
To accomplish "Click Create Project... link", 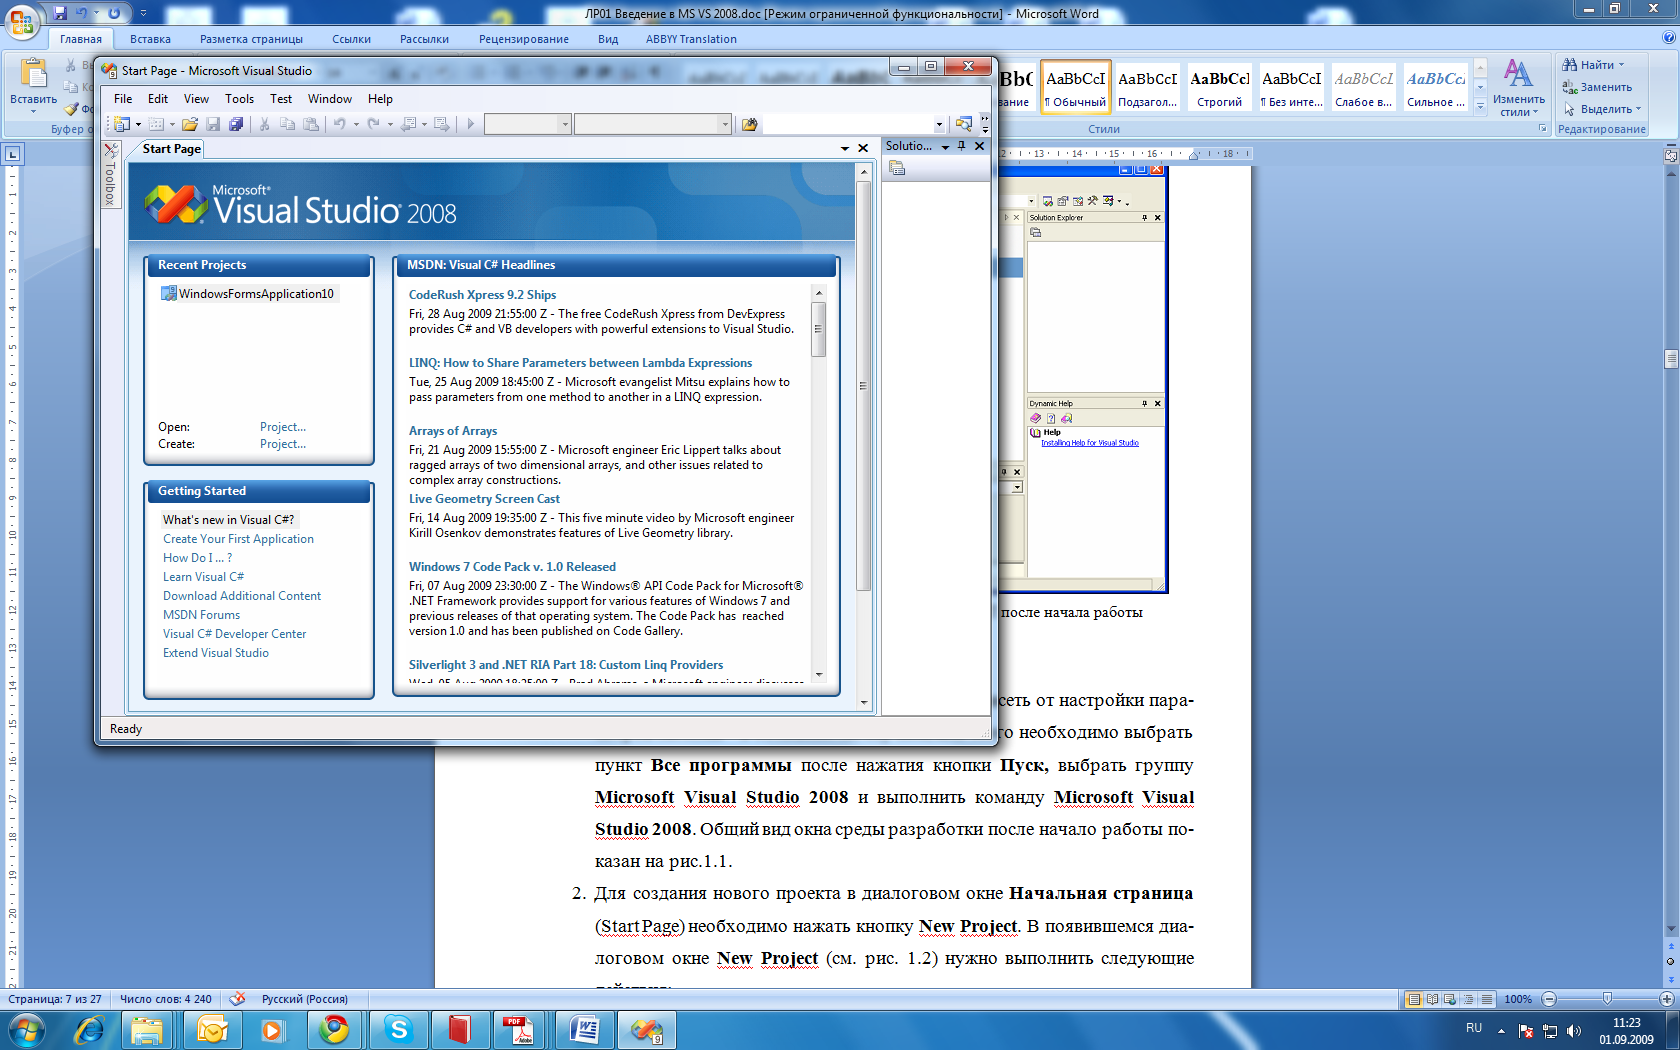I will point(283,444).
